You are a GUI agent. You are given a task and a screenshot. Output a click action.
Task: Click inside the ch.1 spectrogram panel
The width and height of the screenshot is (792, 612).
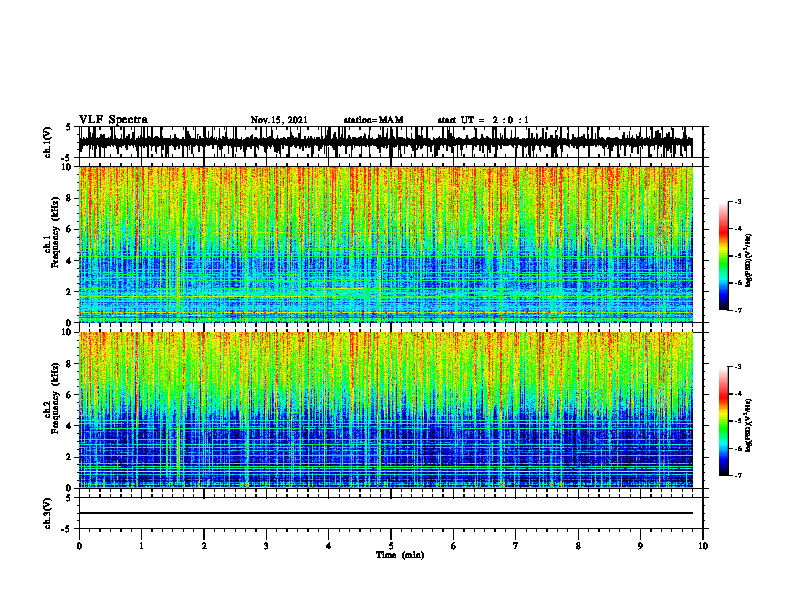pyautogui.click(x=385, y=244)
